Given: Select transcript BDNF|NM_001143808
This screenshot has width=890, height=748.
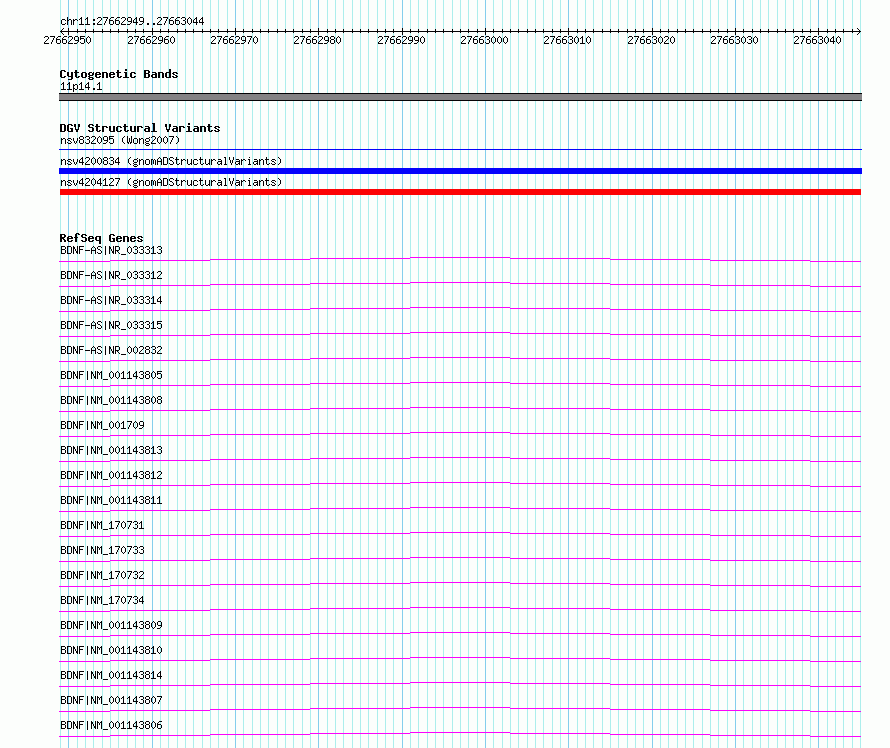Looking at the screenshot, I should (111, 400).
